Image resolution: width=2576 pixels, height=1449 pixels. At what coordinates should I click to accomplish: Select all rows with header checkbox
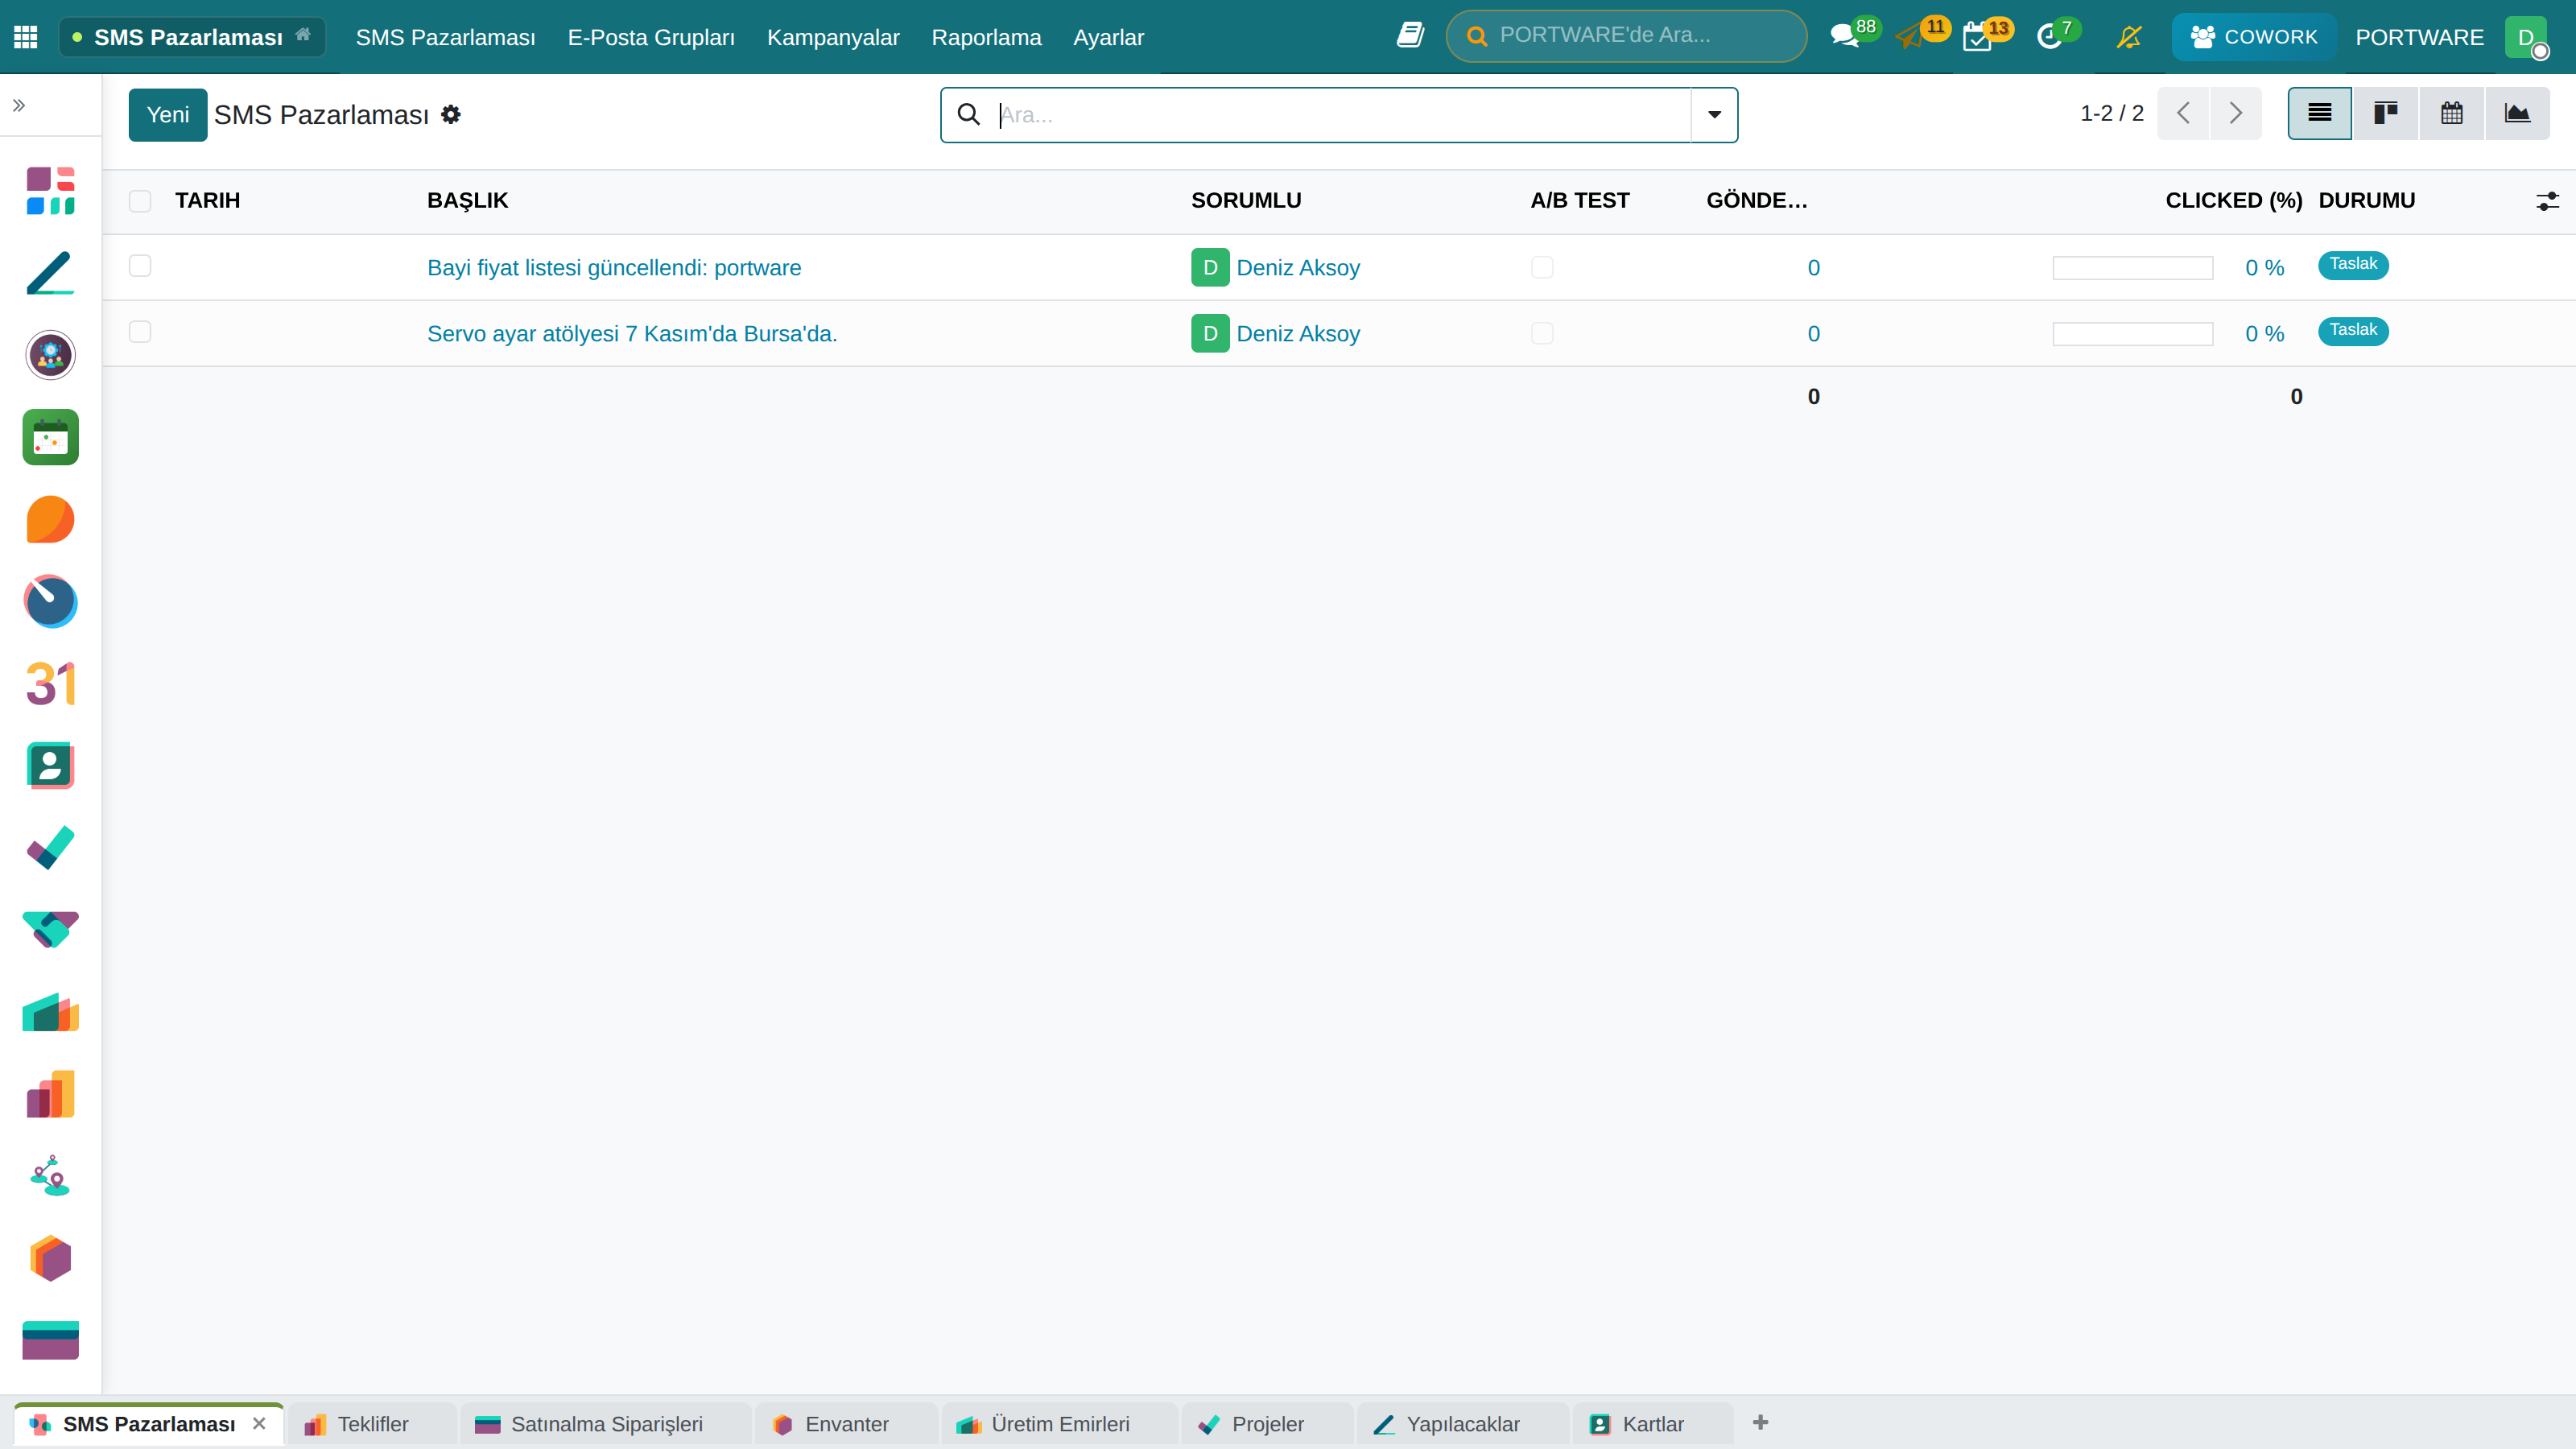tap(140, 201)
